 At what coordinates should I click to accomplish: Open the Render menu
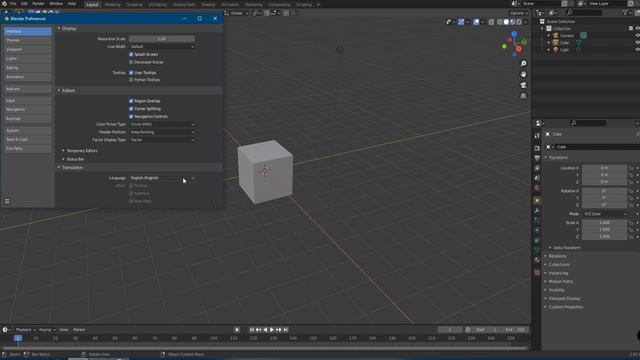coord(38,4)
